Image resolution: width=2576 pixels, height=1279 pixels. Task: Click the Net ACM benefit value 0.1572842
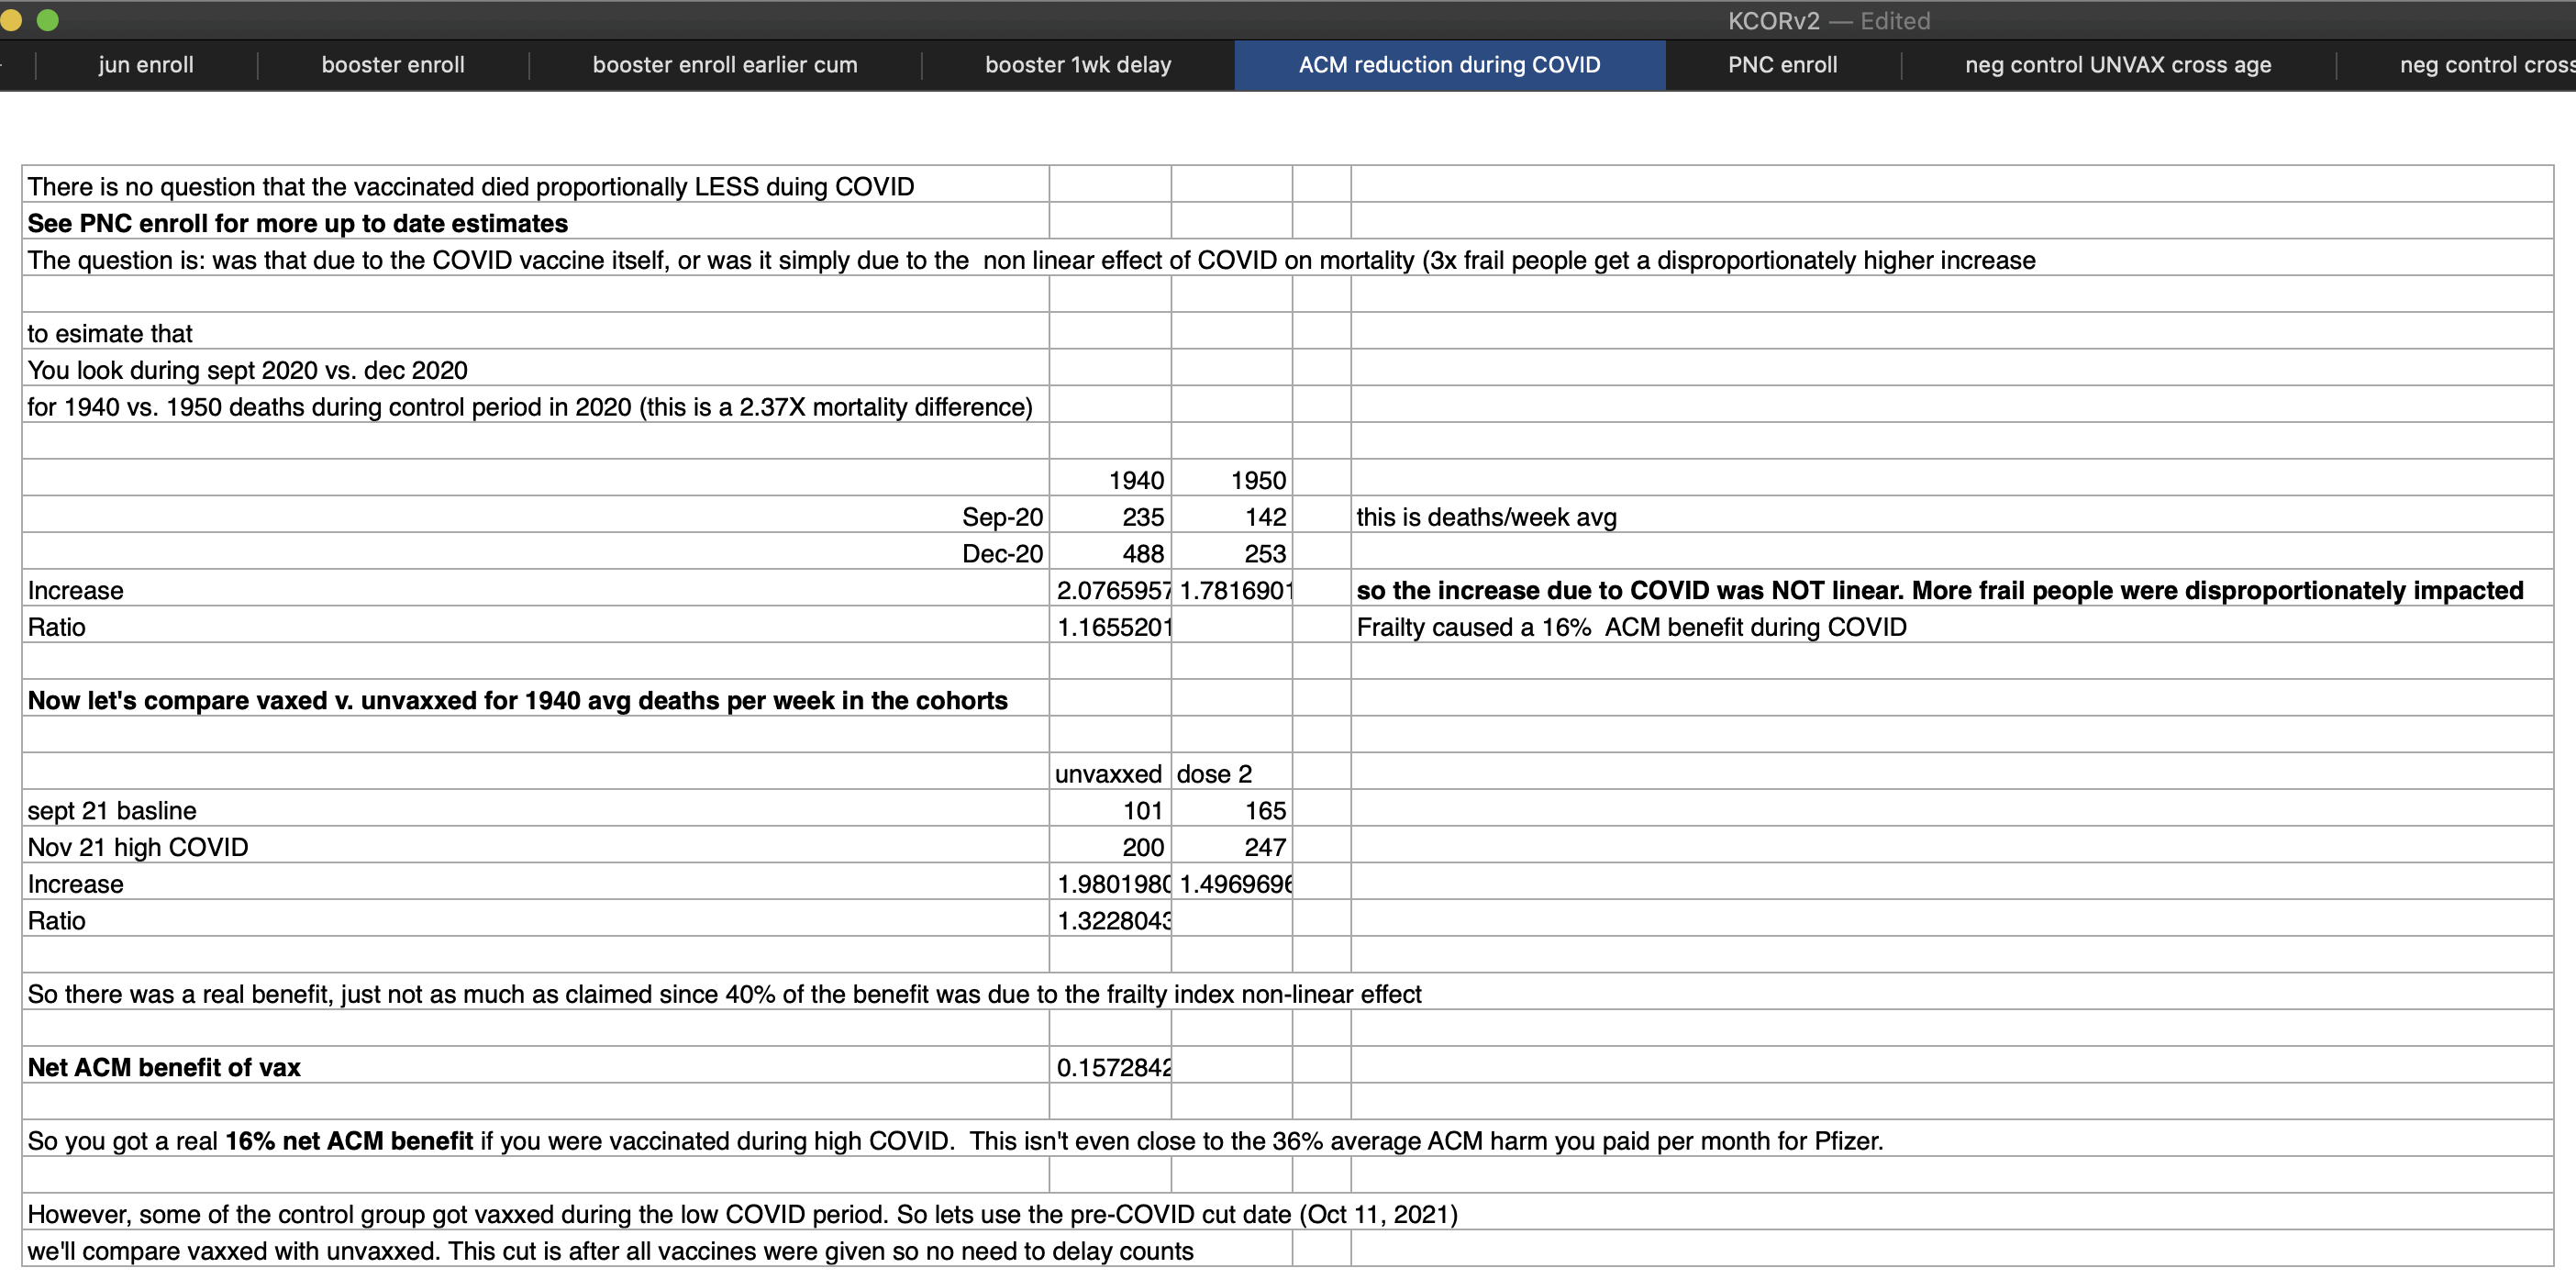[x=1110, y=1067]
